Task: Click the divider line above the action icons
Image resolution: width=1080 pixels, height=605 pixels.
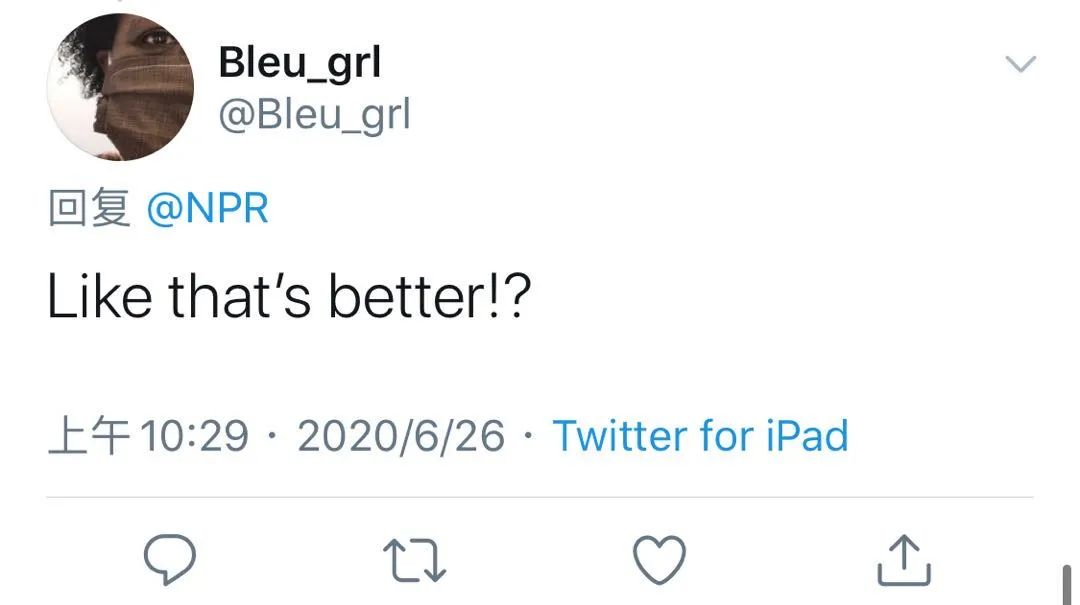Action: [x=540, y=497]
